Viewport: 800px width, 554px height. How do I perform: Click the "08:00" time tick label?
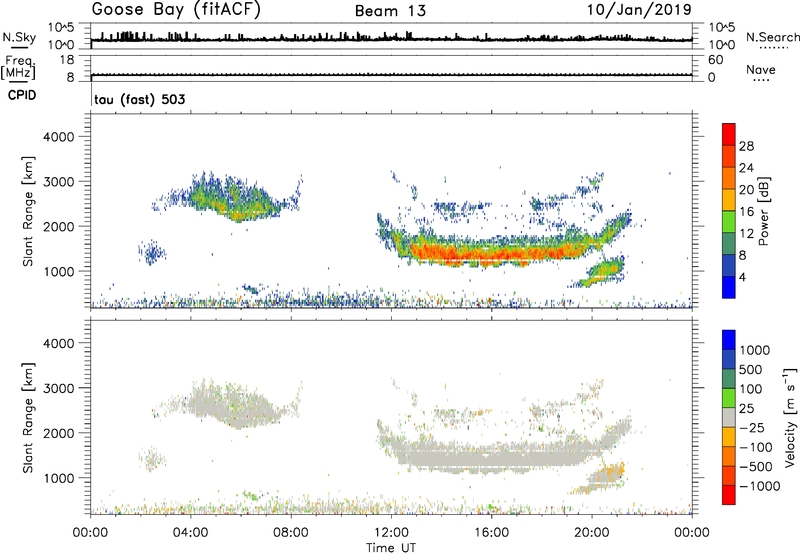[291, 533]
